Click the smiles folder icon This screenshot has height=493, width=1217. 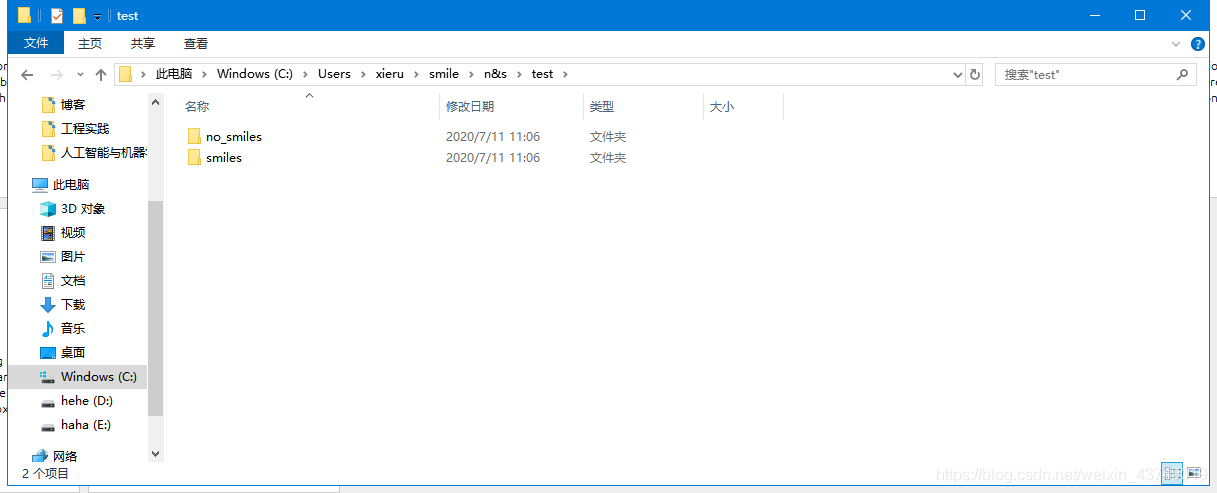(x=194, y=157)
